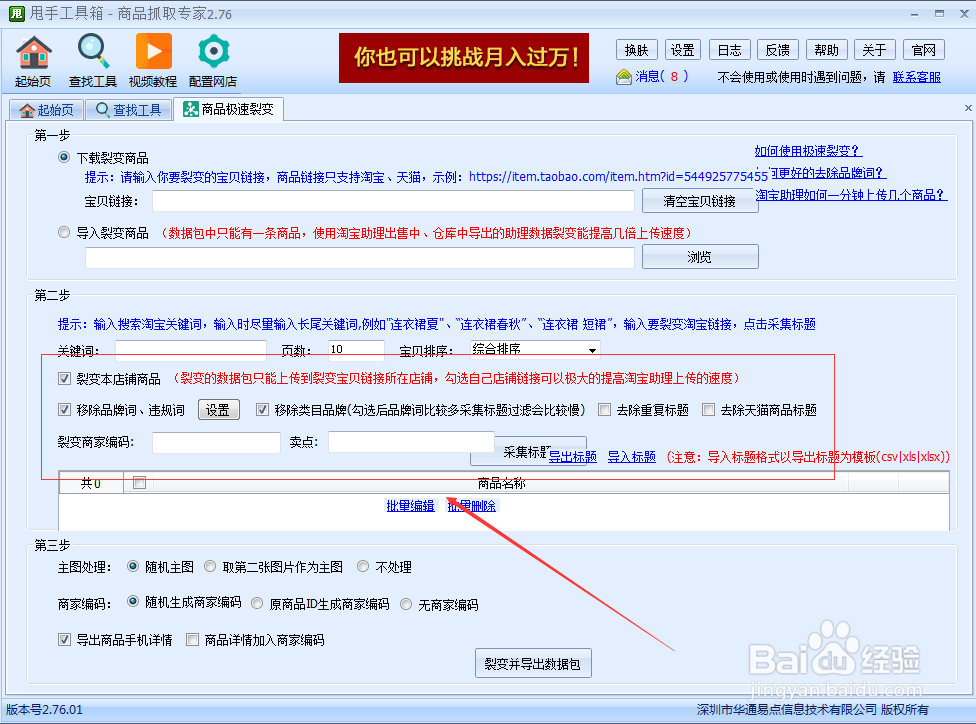Viewport: 976px width, 724px height.
Task: Open 设置 in the top bar
Action: [x=683, y=50]
